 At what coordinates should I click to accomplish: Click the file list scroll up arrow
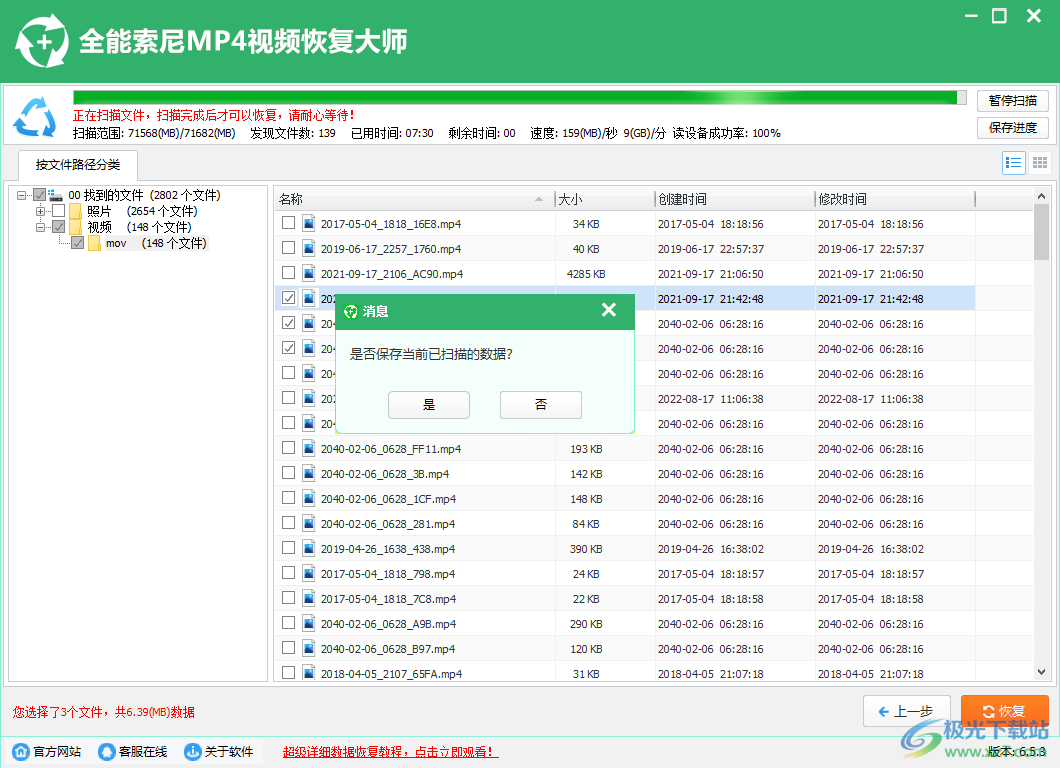(1041, 197)
